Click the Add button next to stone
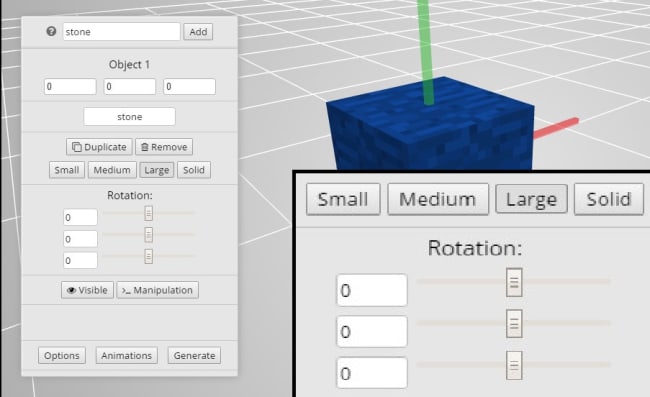650x397 pixels. click(198, 32)
